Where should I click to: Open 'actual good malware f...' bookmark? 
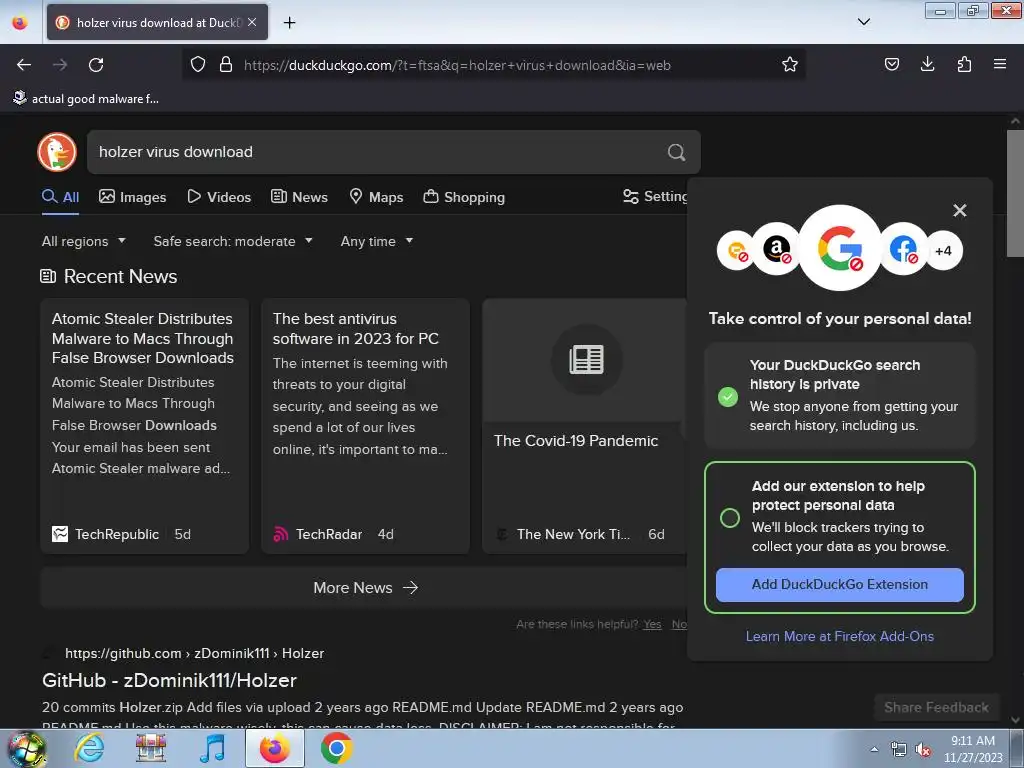[x=86, y=99]
